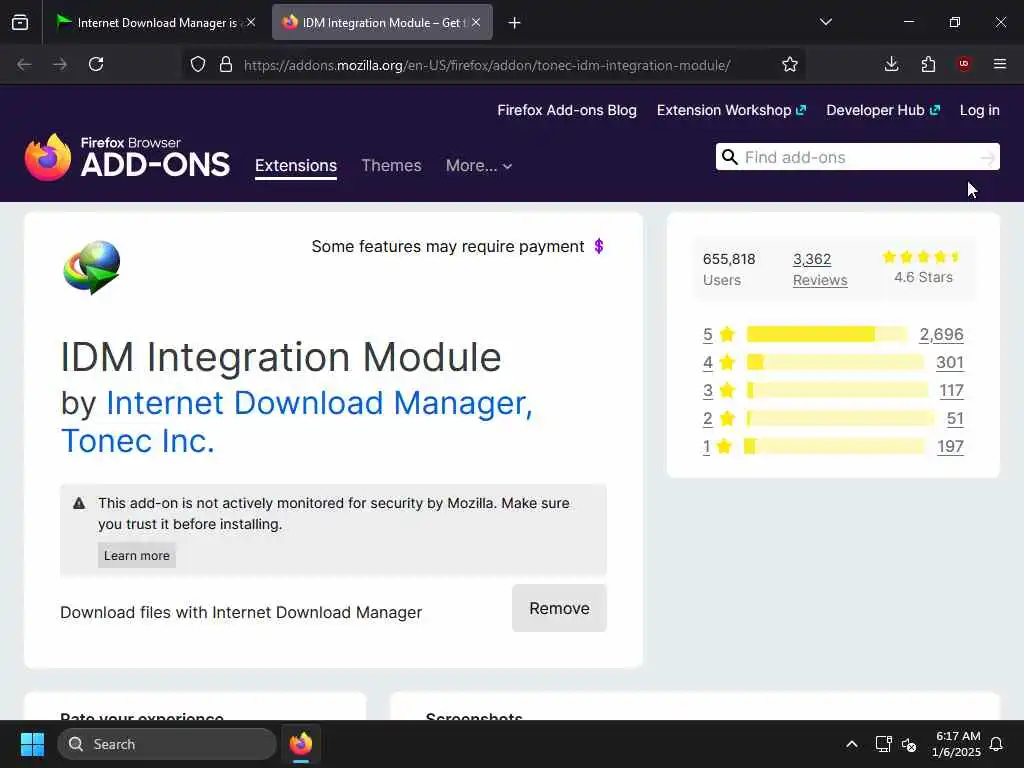
Task: Open the Windows Start menu
Action: [32, 744]
